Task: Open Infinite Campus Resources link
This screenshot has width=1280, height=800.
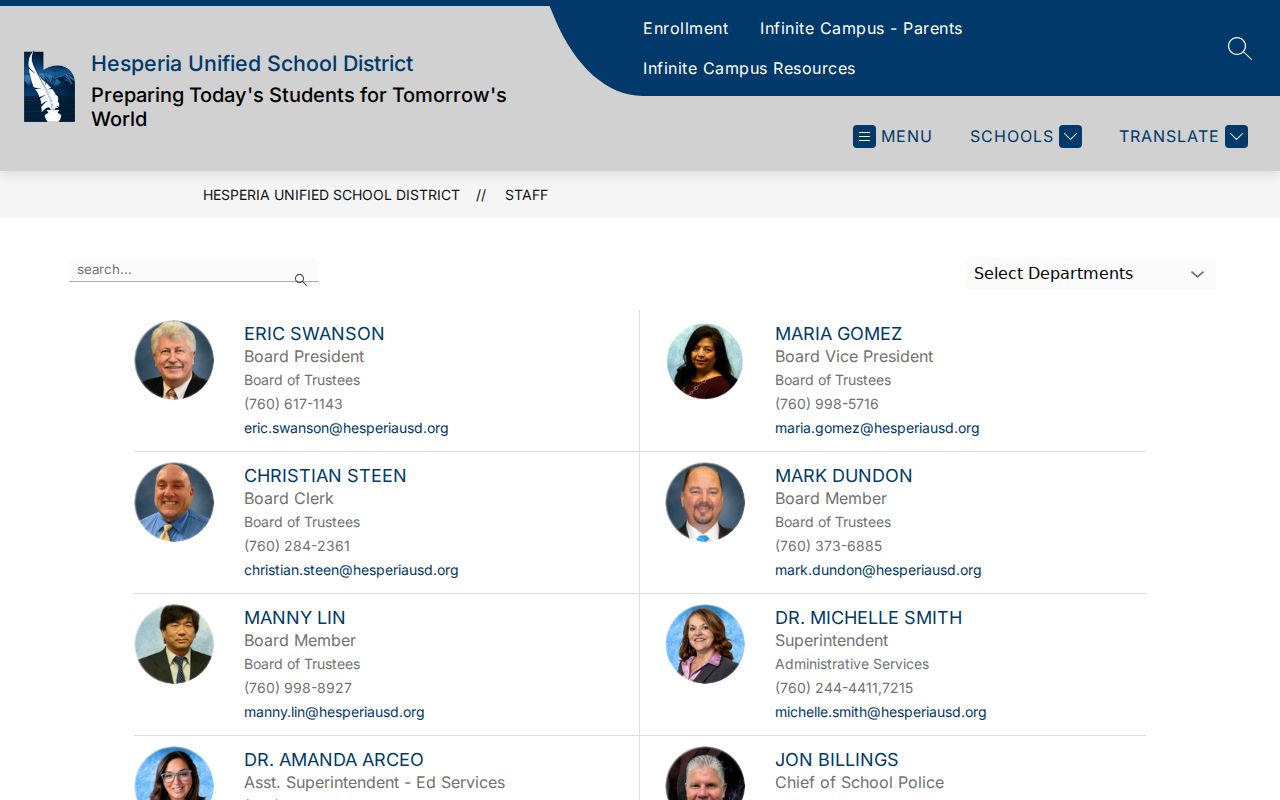Action: [x=749, y=69]
